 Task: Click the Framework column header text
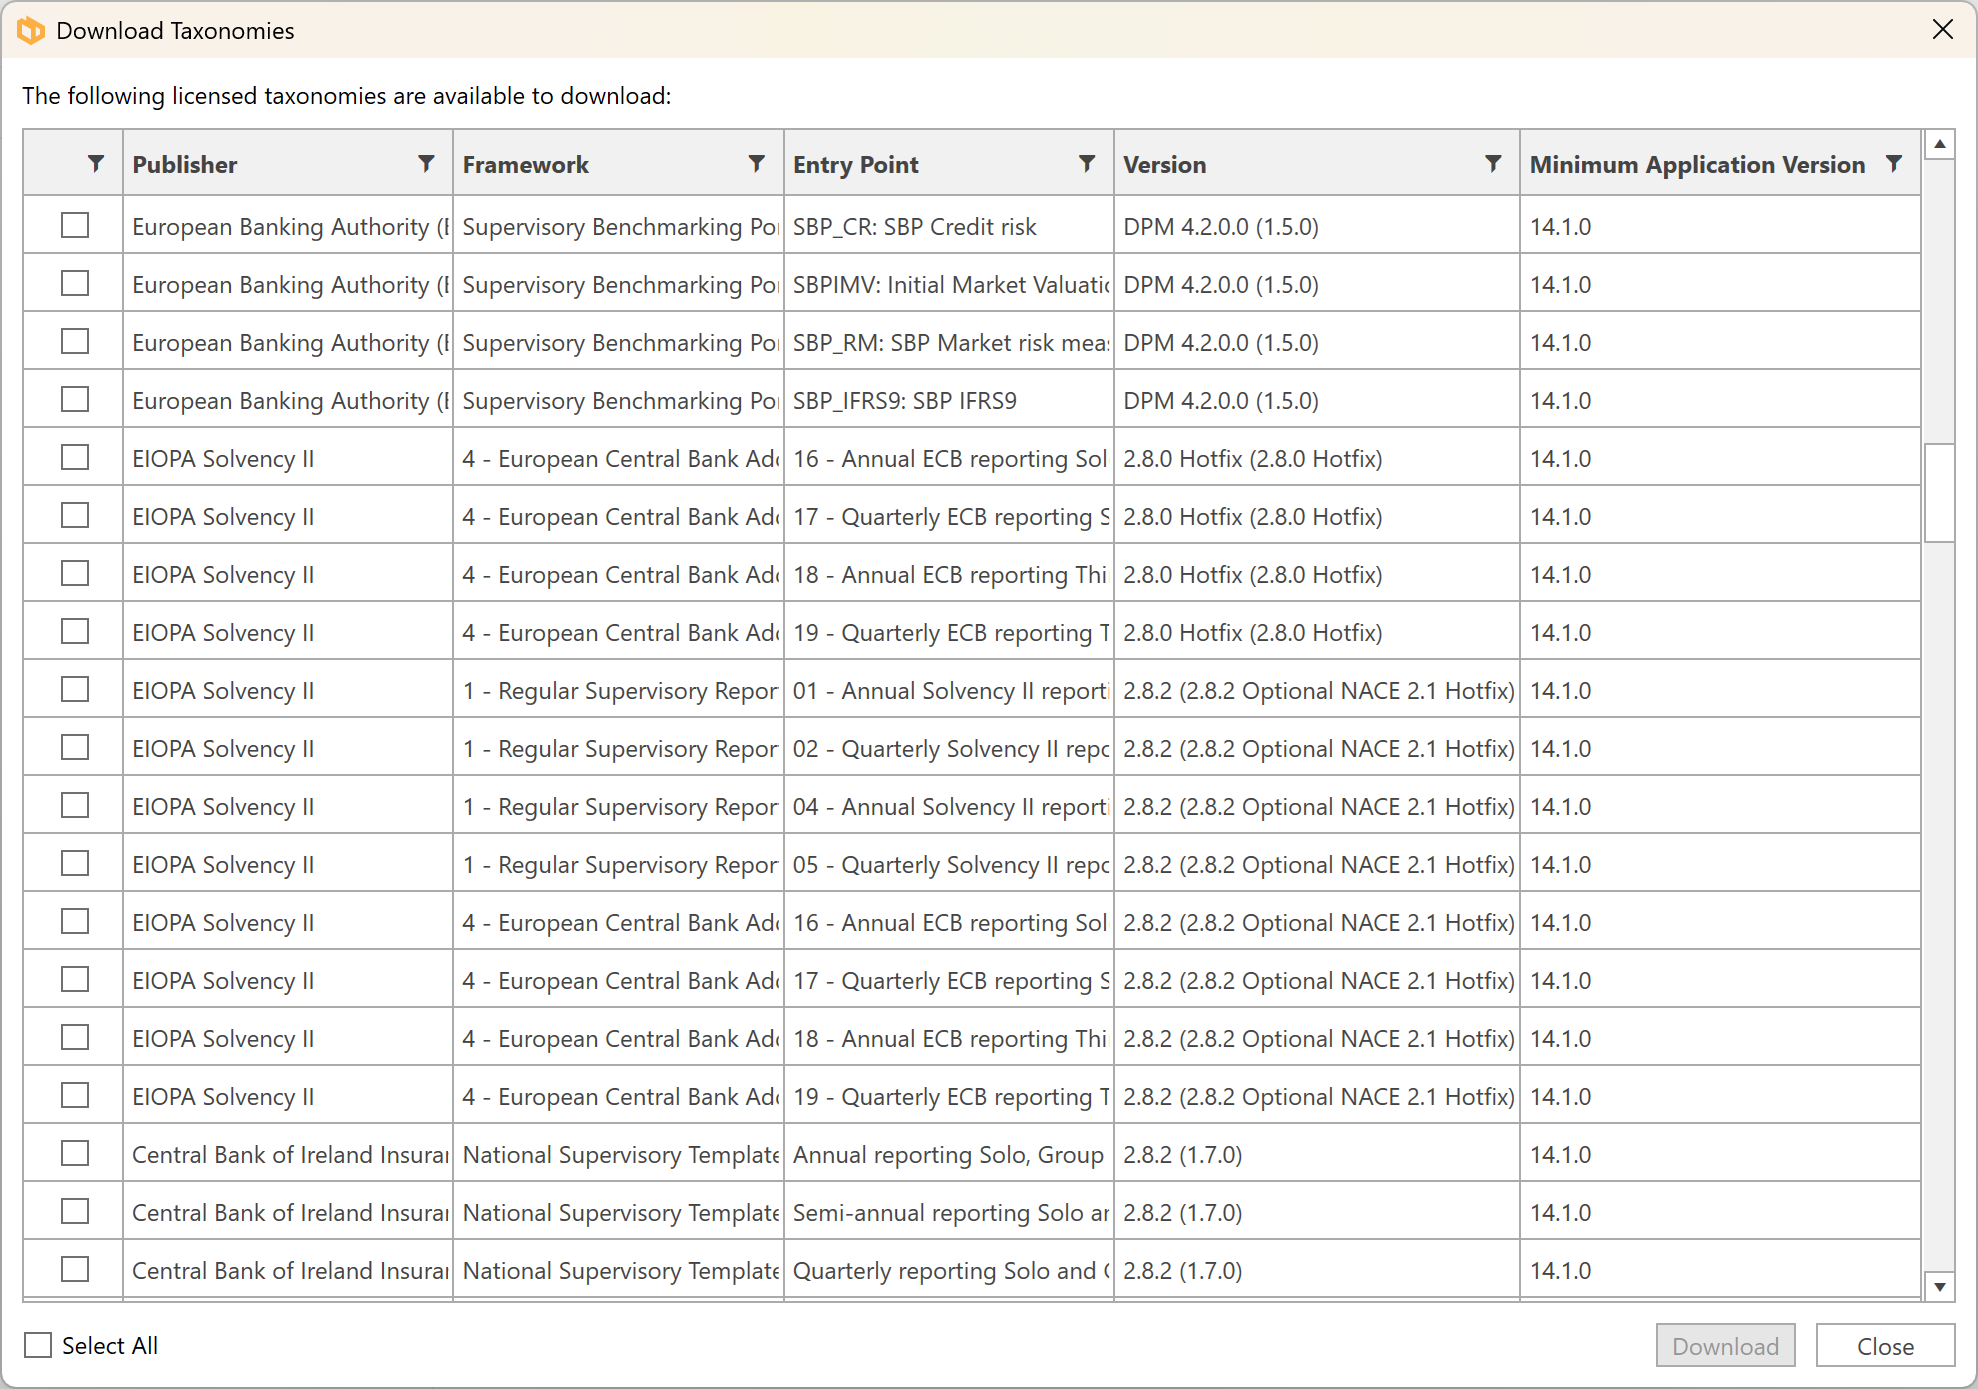click(x=525, y=165)
